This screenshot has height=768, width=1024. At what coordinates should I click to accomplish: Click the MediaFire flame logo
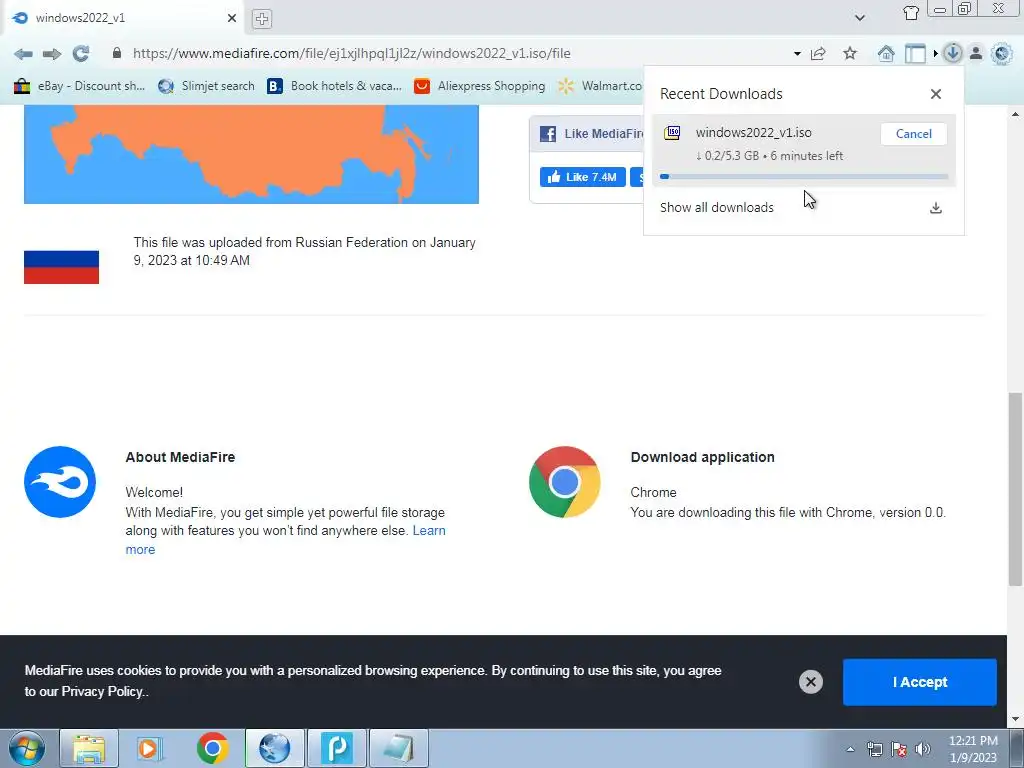click(60, 482)
